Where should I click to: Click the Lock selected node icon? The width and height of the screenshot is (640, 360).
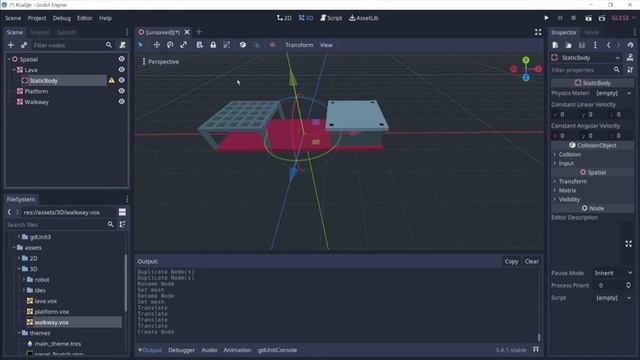213,45
